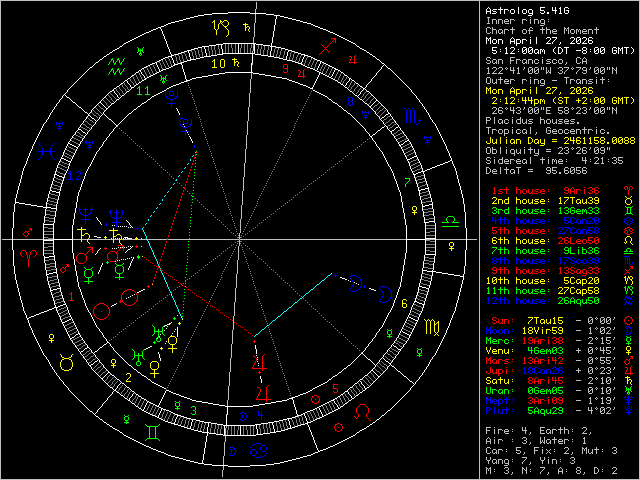Select the blue Pisces glyph on the wheel
The height and width of the screenshot is (480, 640).
47,151
